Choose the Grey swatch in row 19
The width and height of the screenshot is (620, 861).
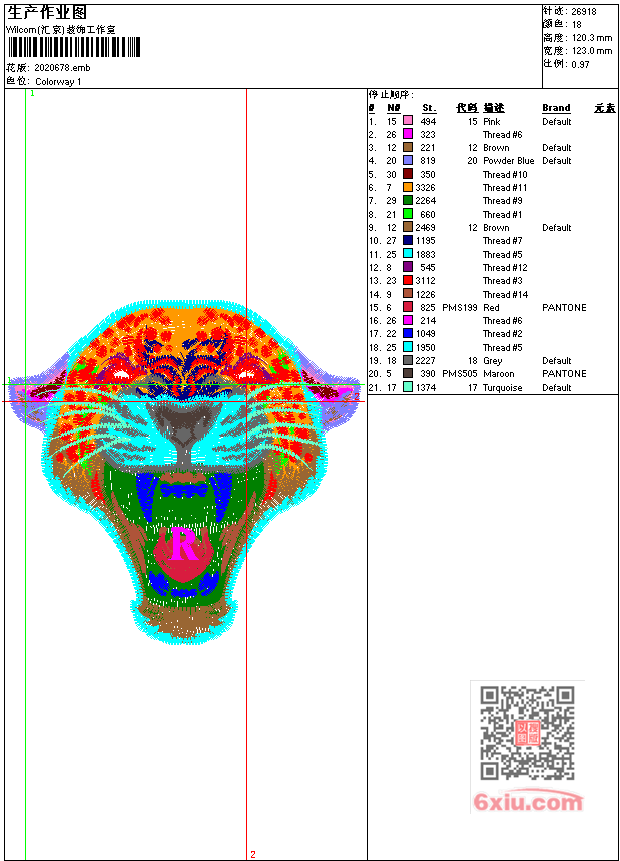tap(408, 360)
